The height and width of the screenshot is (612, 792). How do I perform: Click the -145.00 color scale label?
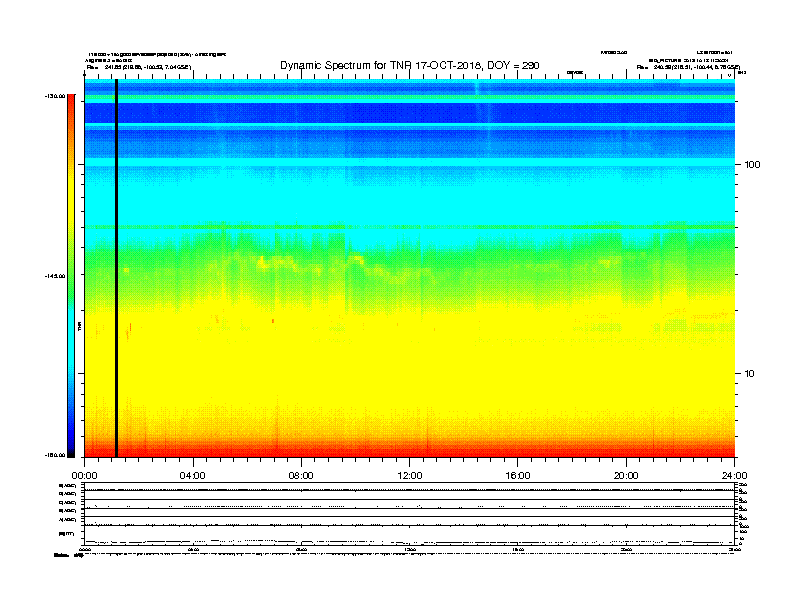point(55,276)
